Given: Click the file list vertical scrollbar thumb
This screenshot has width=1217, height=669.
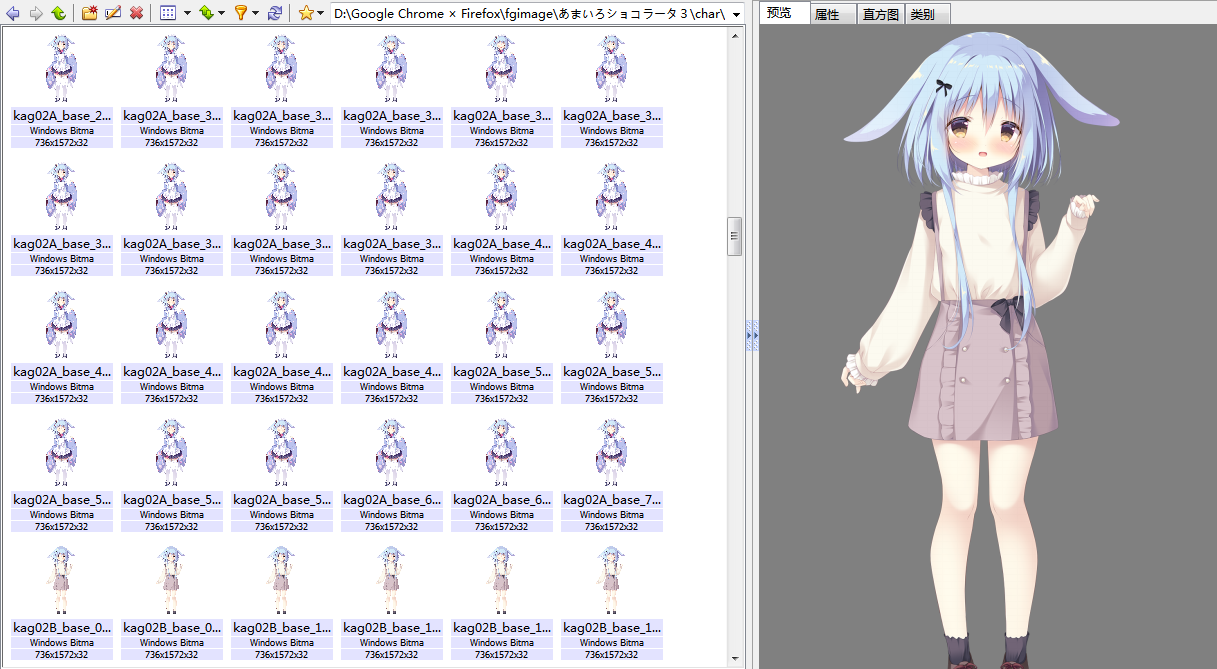Looking at the screenshot, I should [735, 236].
